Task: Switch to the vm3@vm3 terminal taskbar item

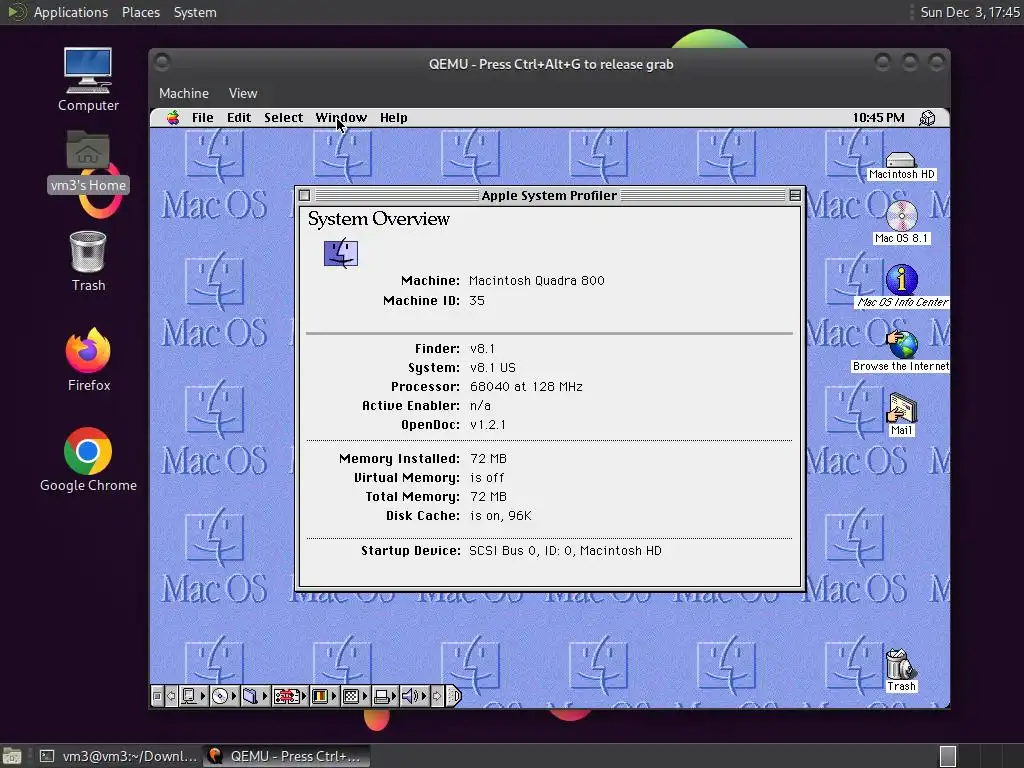Action: tap(118, 756)
